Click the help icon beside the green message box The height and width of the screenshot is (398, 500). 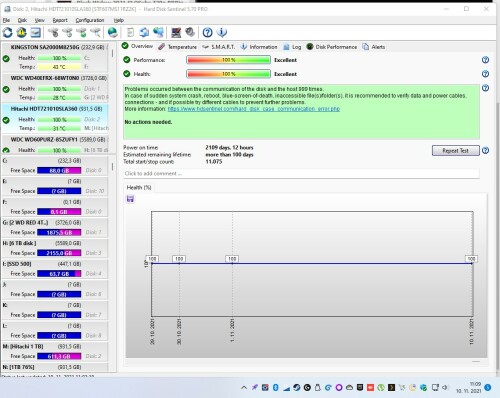pyautogui.click(x=485, y=88)
